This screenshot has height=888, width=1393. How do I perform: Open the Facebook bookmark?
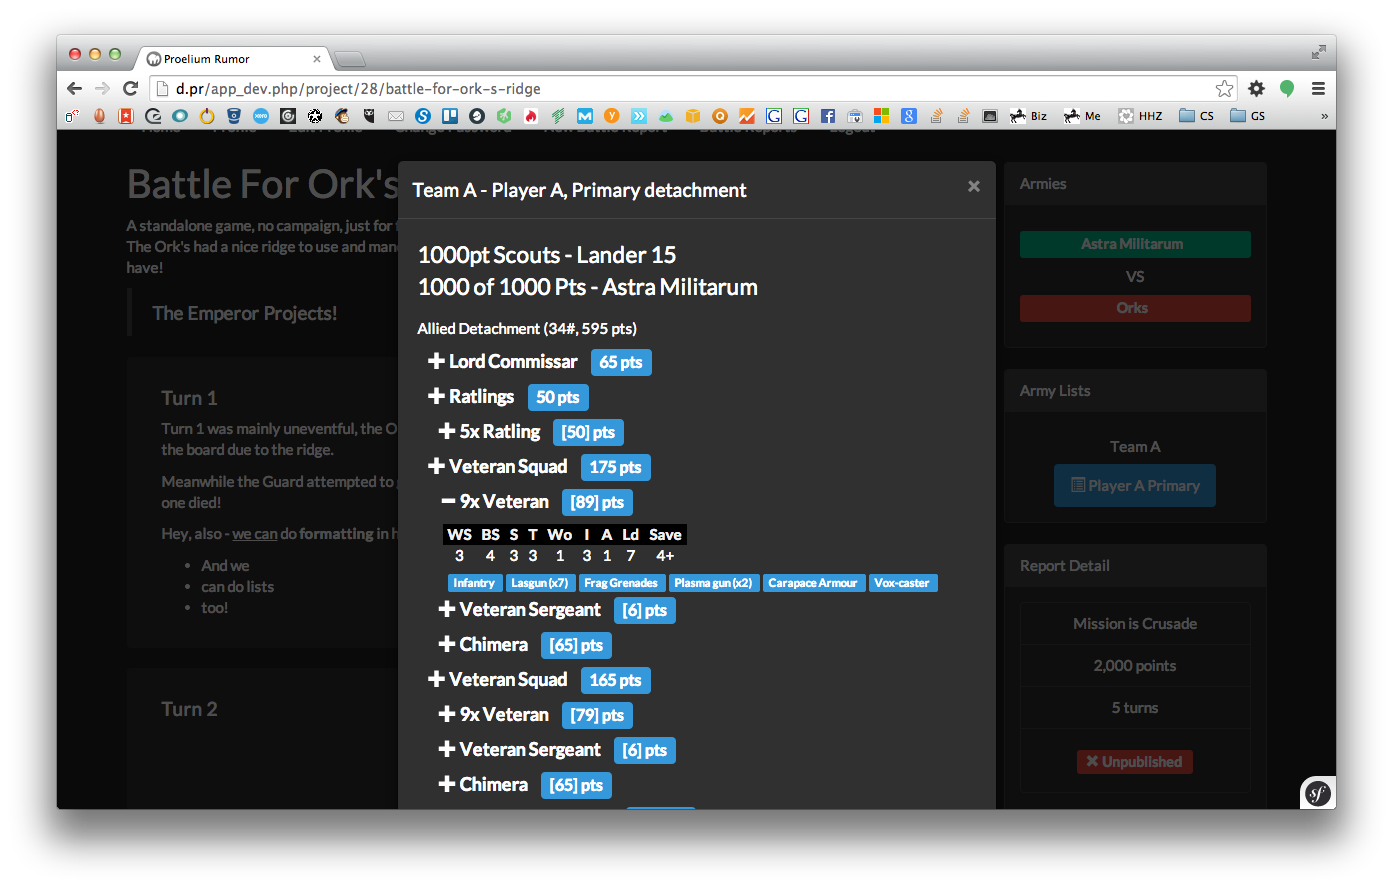(828, 116)
